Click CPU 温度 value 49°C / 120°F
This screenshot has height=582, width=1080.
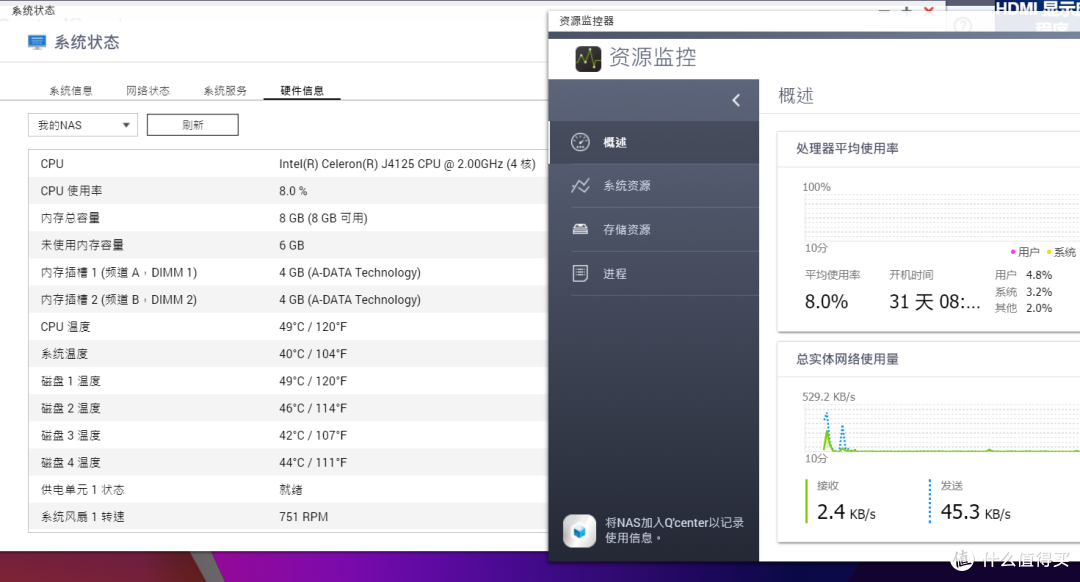313,326
